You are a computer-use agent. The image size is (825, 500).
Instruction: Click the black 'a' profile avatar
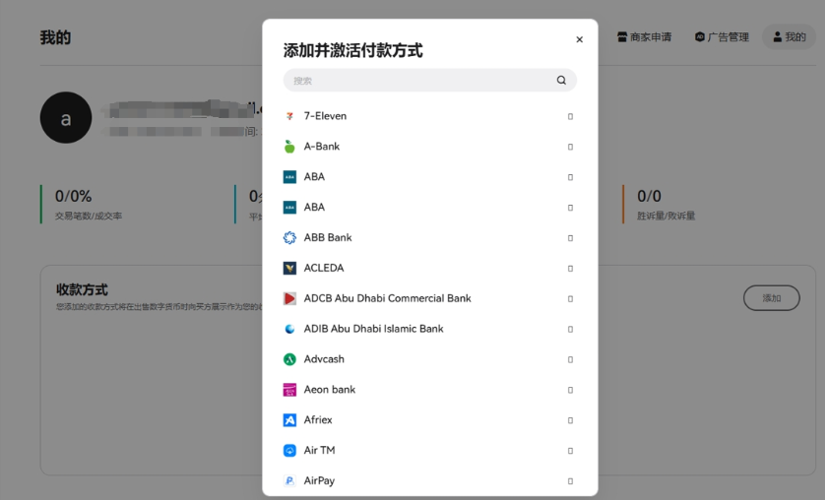66,117
